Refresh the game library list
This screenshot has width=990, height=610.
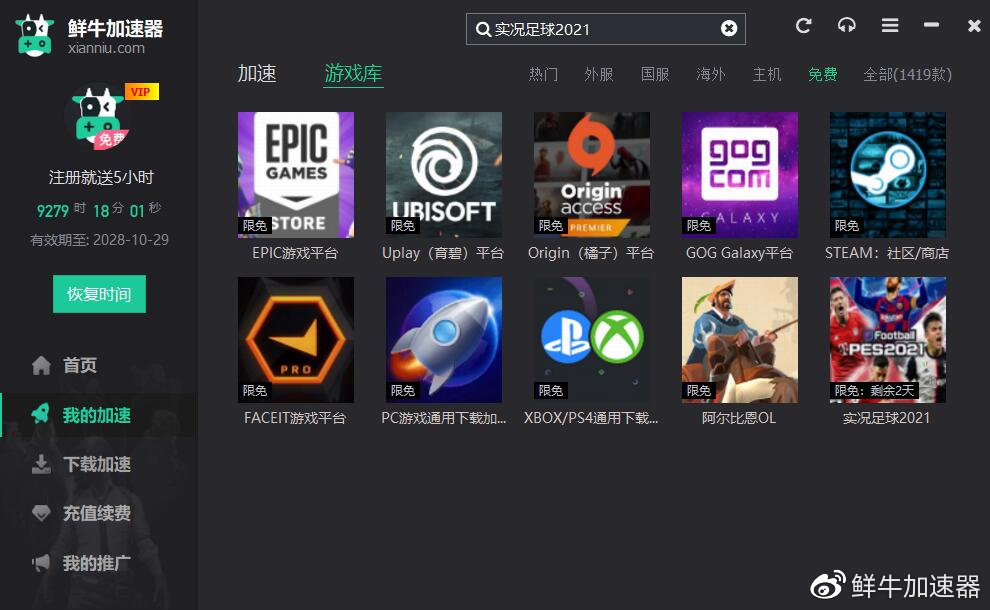pyautogui.click(x=803, y=27)
